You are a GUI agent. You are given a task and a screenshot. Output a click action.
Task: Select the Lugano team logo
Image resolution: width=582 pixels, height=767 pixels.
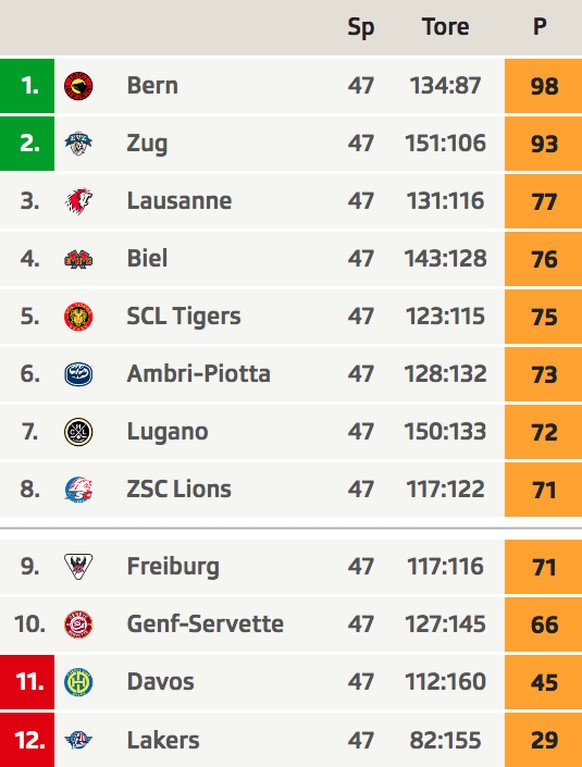[x=78, y=432]
